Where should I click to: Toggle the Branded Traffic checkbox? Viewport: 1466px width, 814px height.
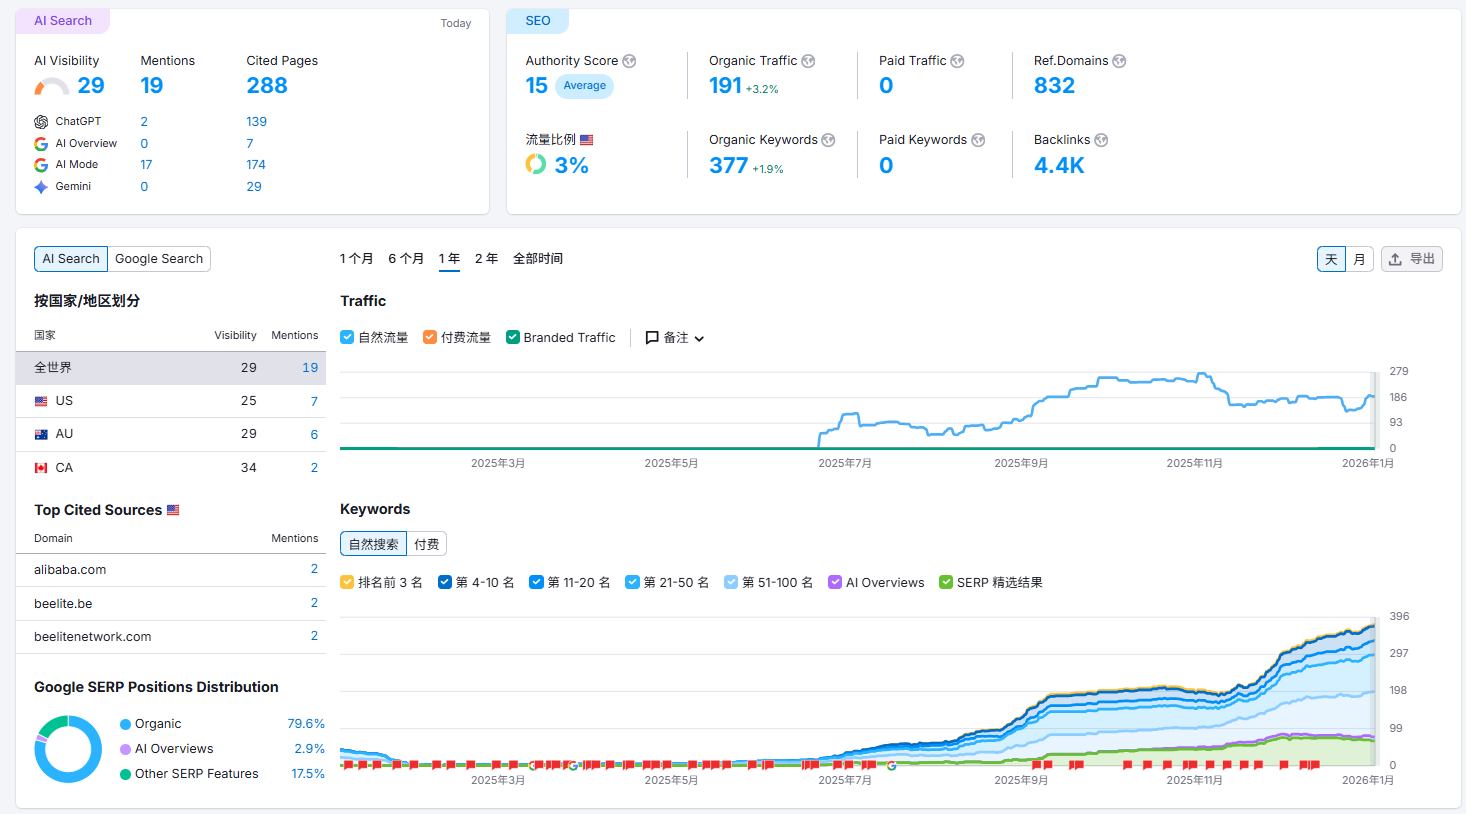point(513,338)
